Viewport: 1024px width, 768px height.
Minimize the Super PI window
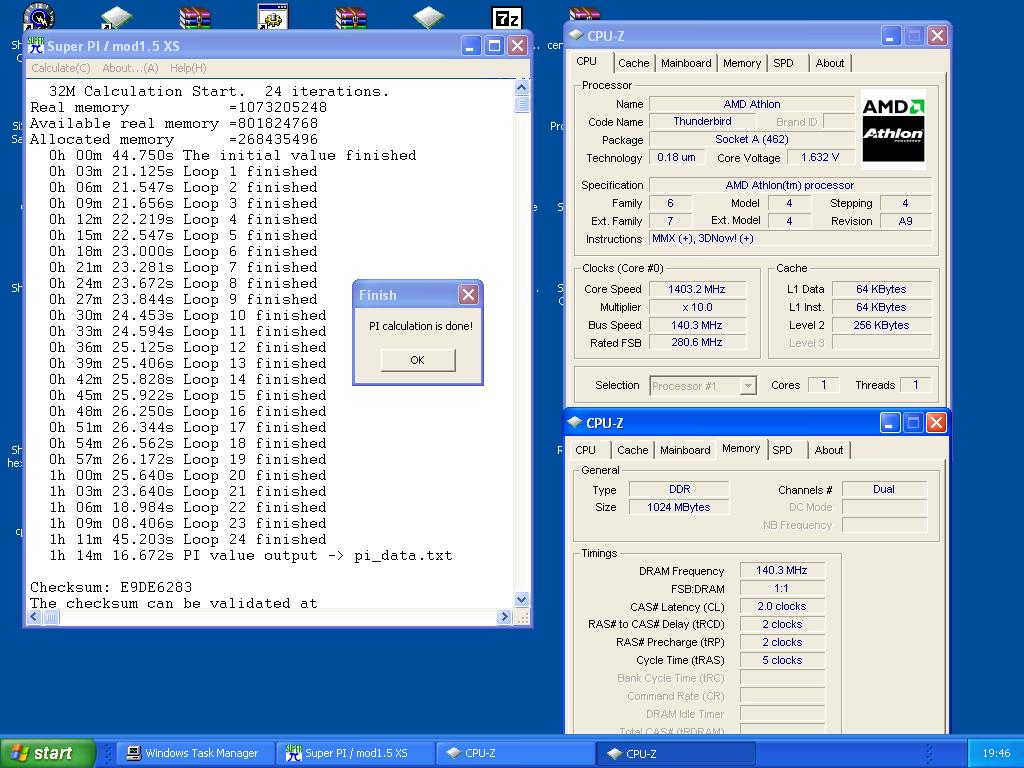coord(471,46)
